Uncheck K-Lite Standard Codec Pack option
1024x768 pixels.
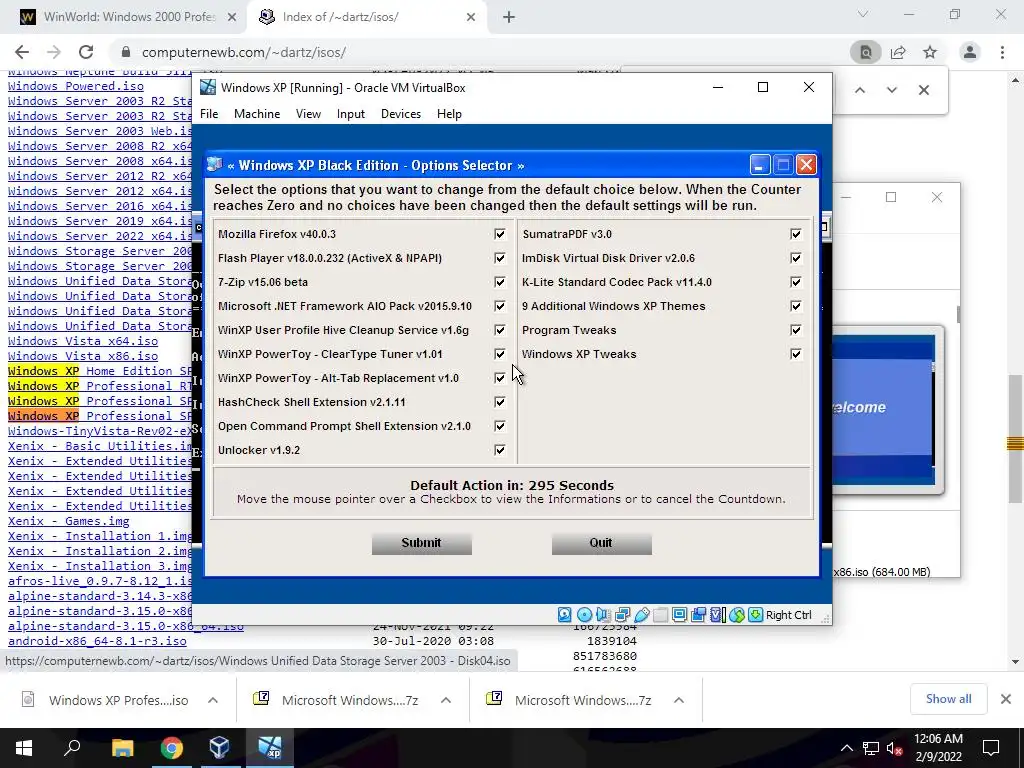pos(795,282)
